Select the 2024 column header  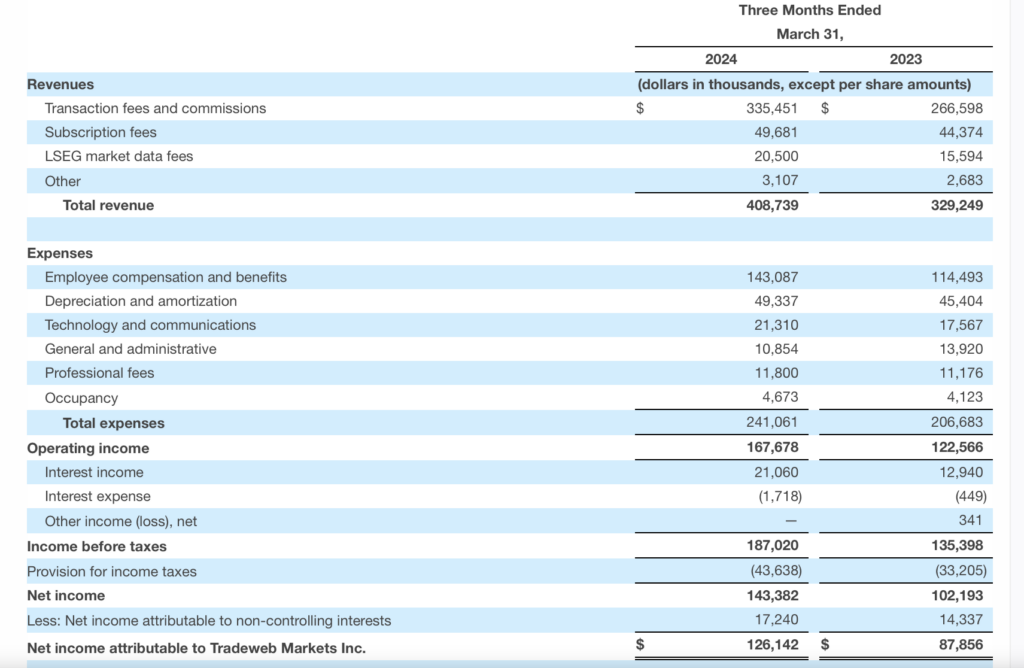click(721, 59)
